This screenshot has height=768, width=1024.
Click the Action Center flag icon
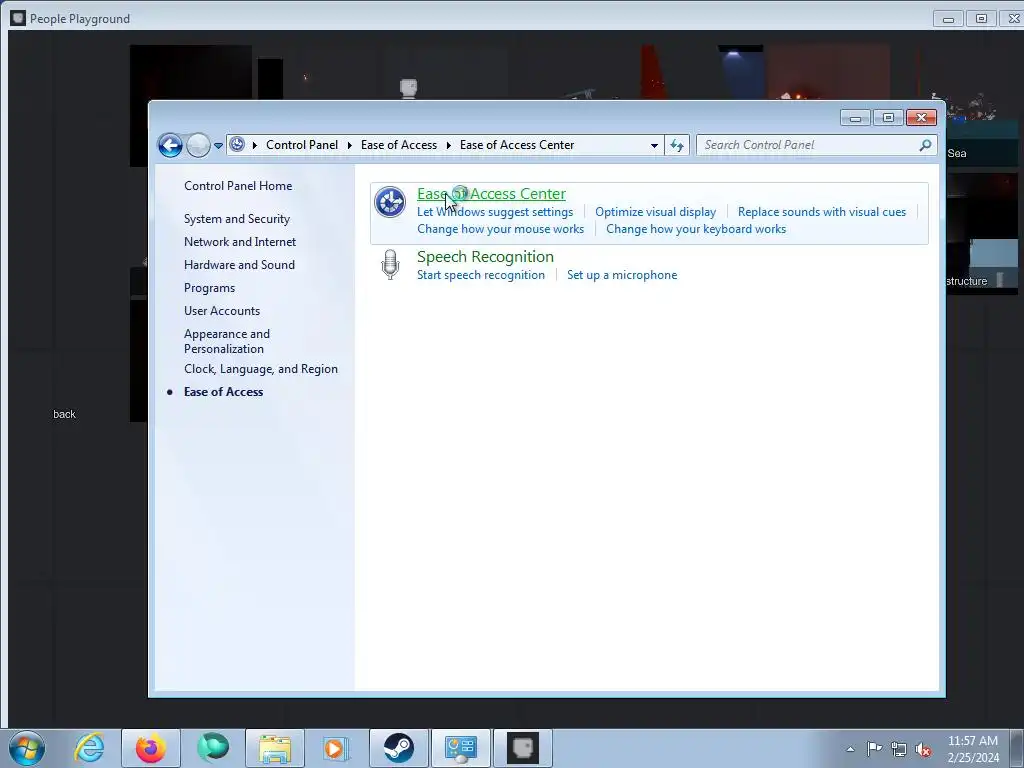(x=874, y=748)
